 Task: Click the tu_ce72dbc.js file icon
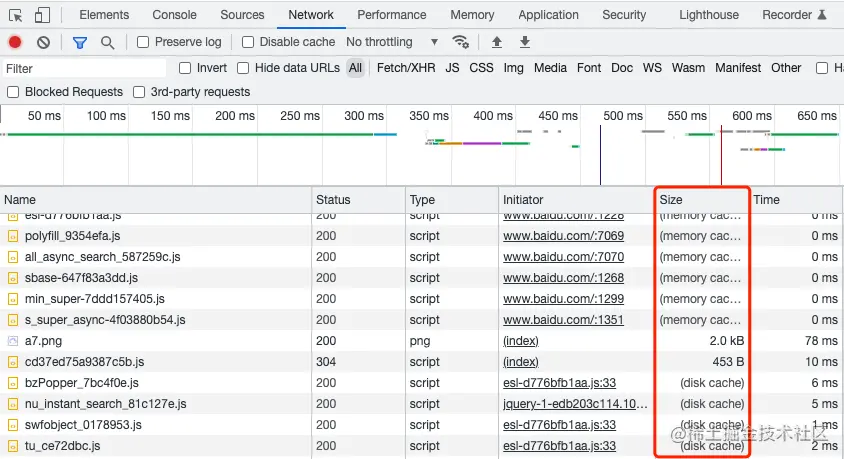click(13, 446)
